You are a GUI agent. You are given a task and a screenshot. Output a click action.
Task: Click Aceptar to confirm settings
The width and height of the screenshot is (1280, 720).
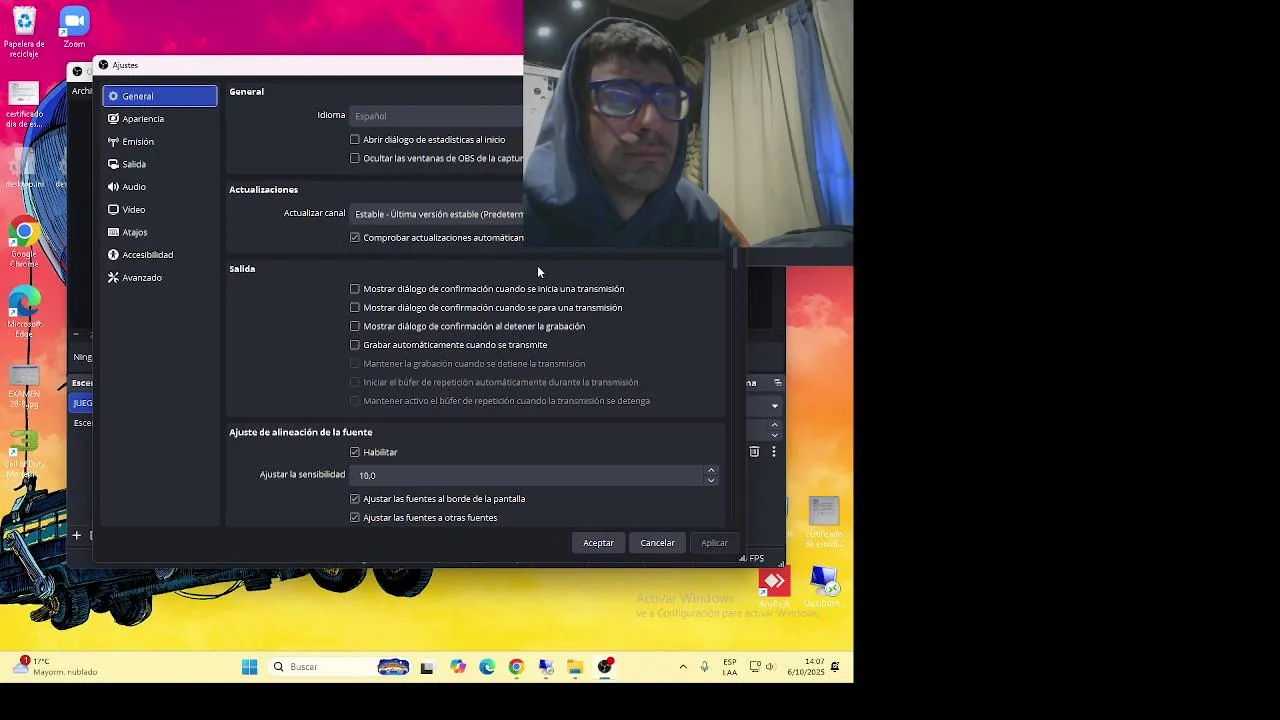point(598,543)
